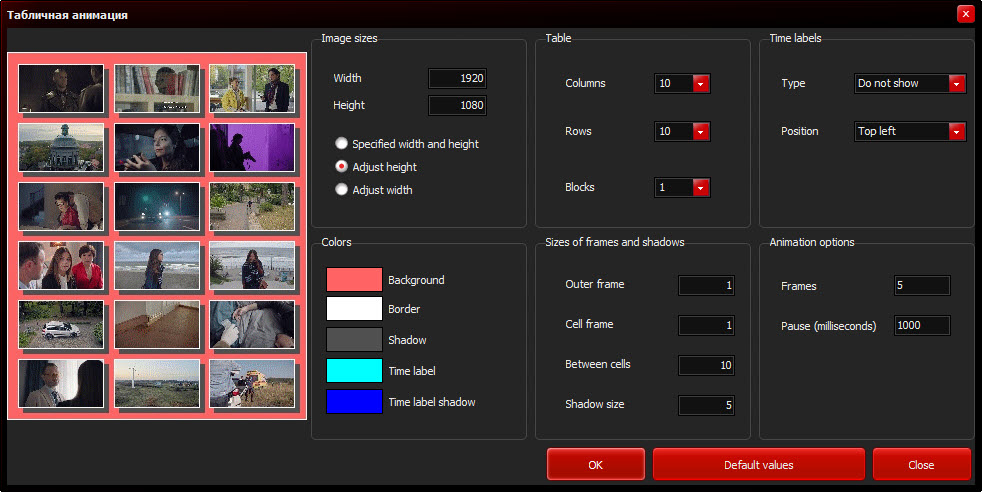Click the Time label shadow text
The width and height of the screenshot is (982, 492).
pos(432,402)
